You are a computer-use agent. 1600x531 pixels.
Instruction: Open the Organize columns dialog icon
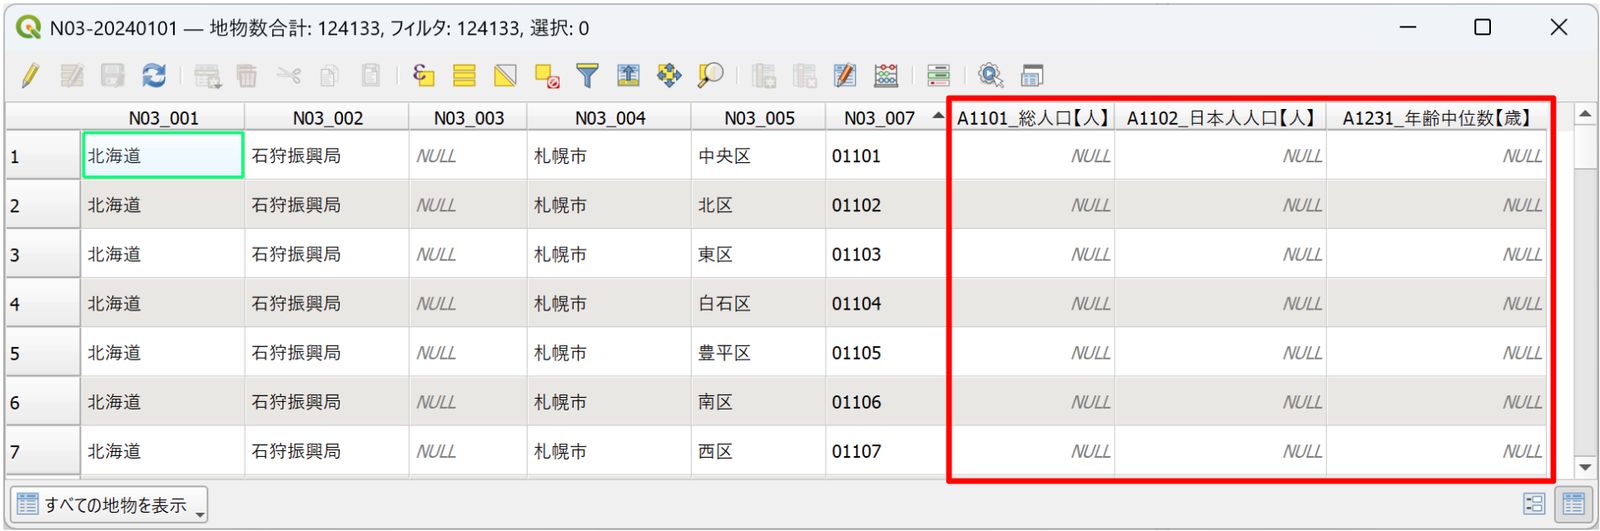[845, 75]
